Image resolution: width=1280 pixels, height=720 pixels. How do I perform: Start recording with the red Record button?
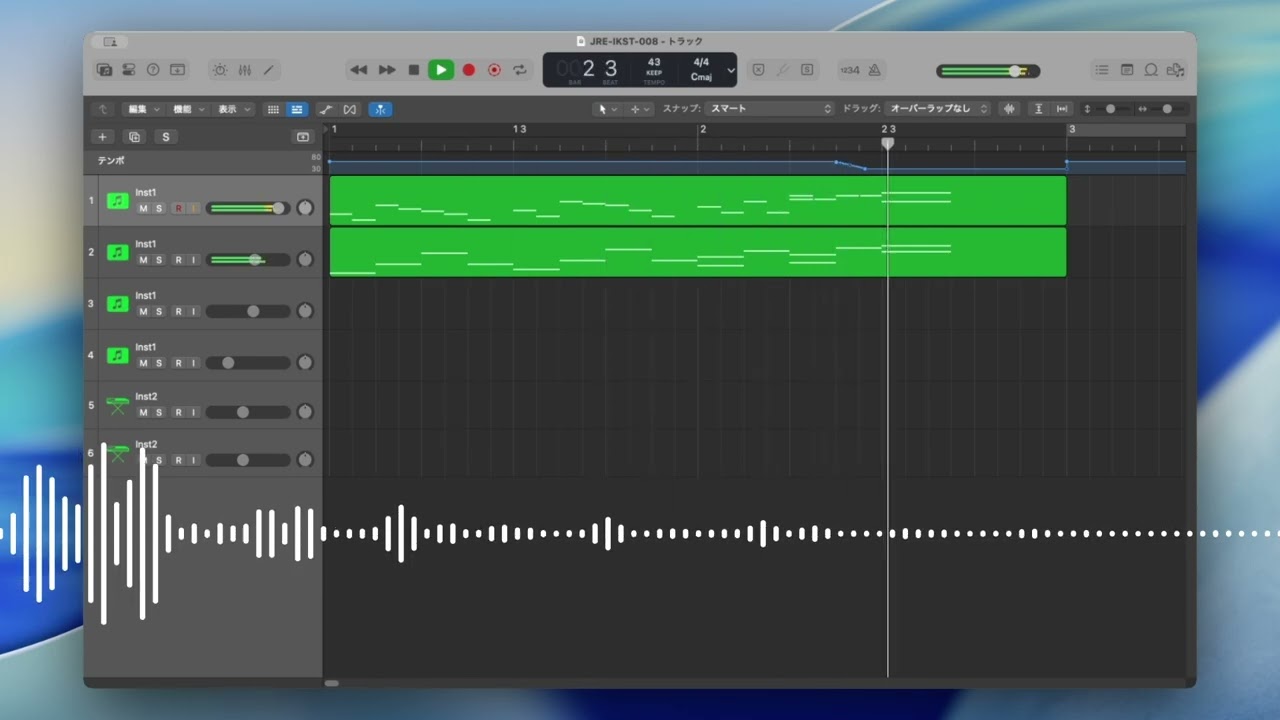pyautogui.click(x=468, y=70)
